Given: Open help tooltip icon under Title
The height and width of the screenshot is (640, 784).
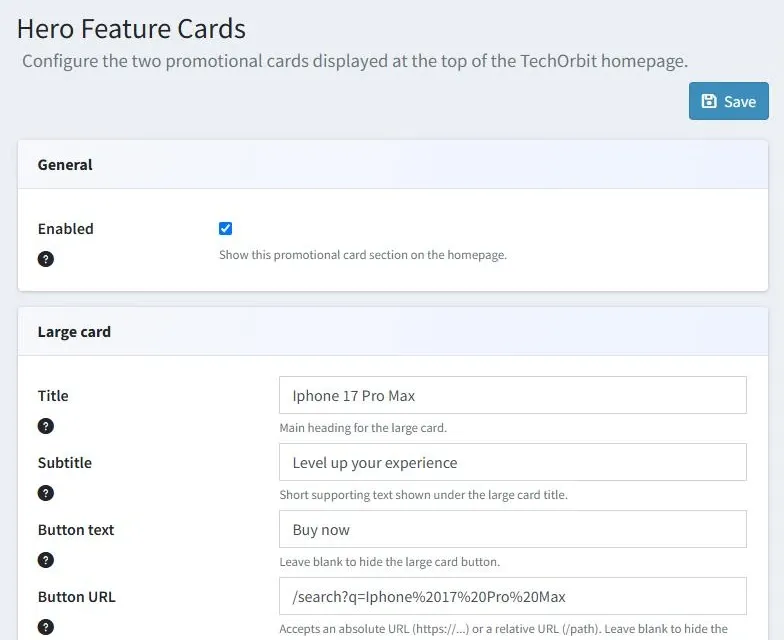Looking at the screenshot, I should [46, 426].
